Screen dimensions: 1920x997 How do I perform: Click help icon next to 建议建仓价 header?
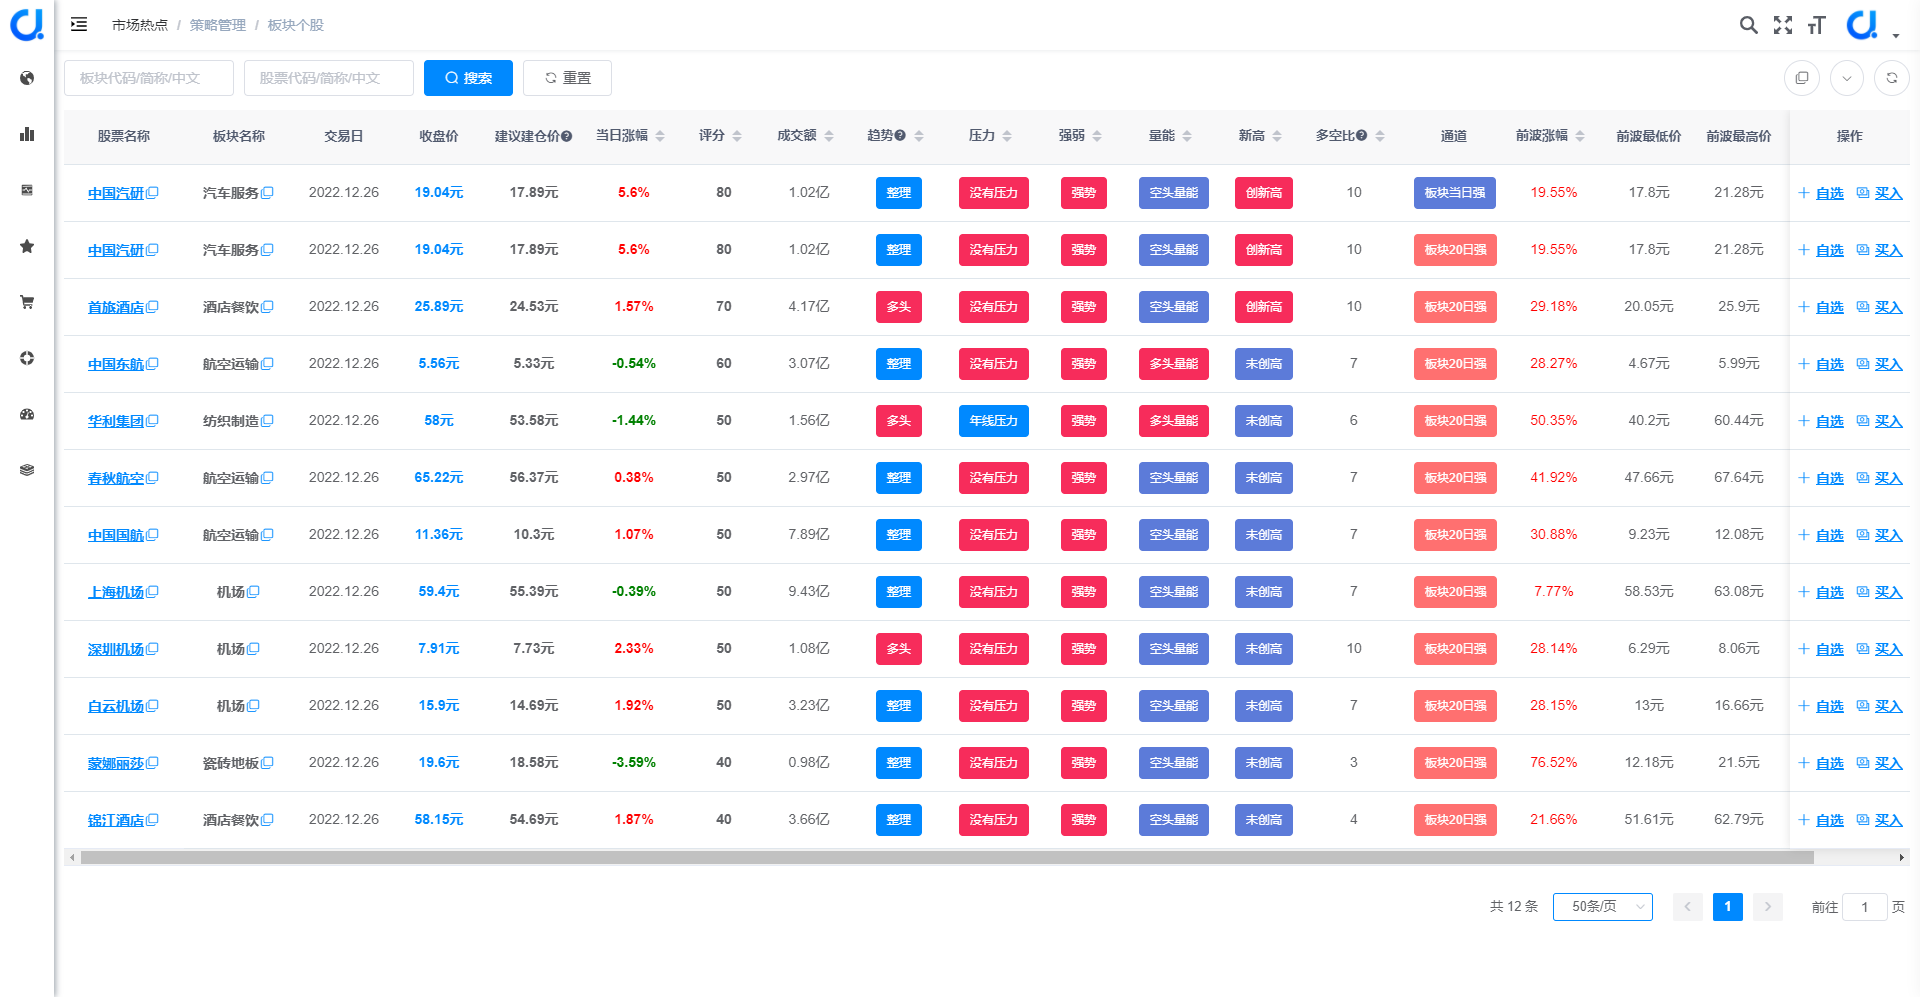(567, 136)
